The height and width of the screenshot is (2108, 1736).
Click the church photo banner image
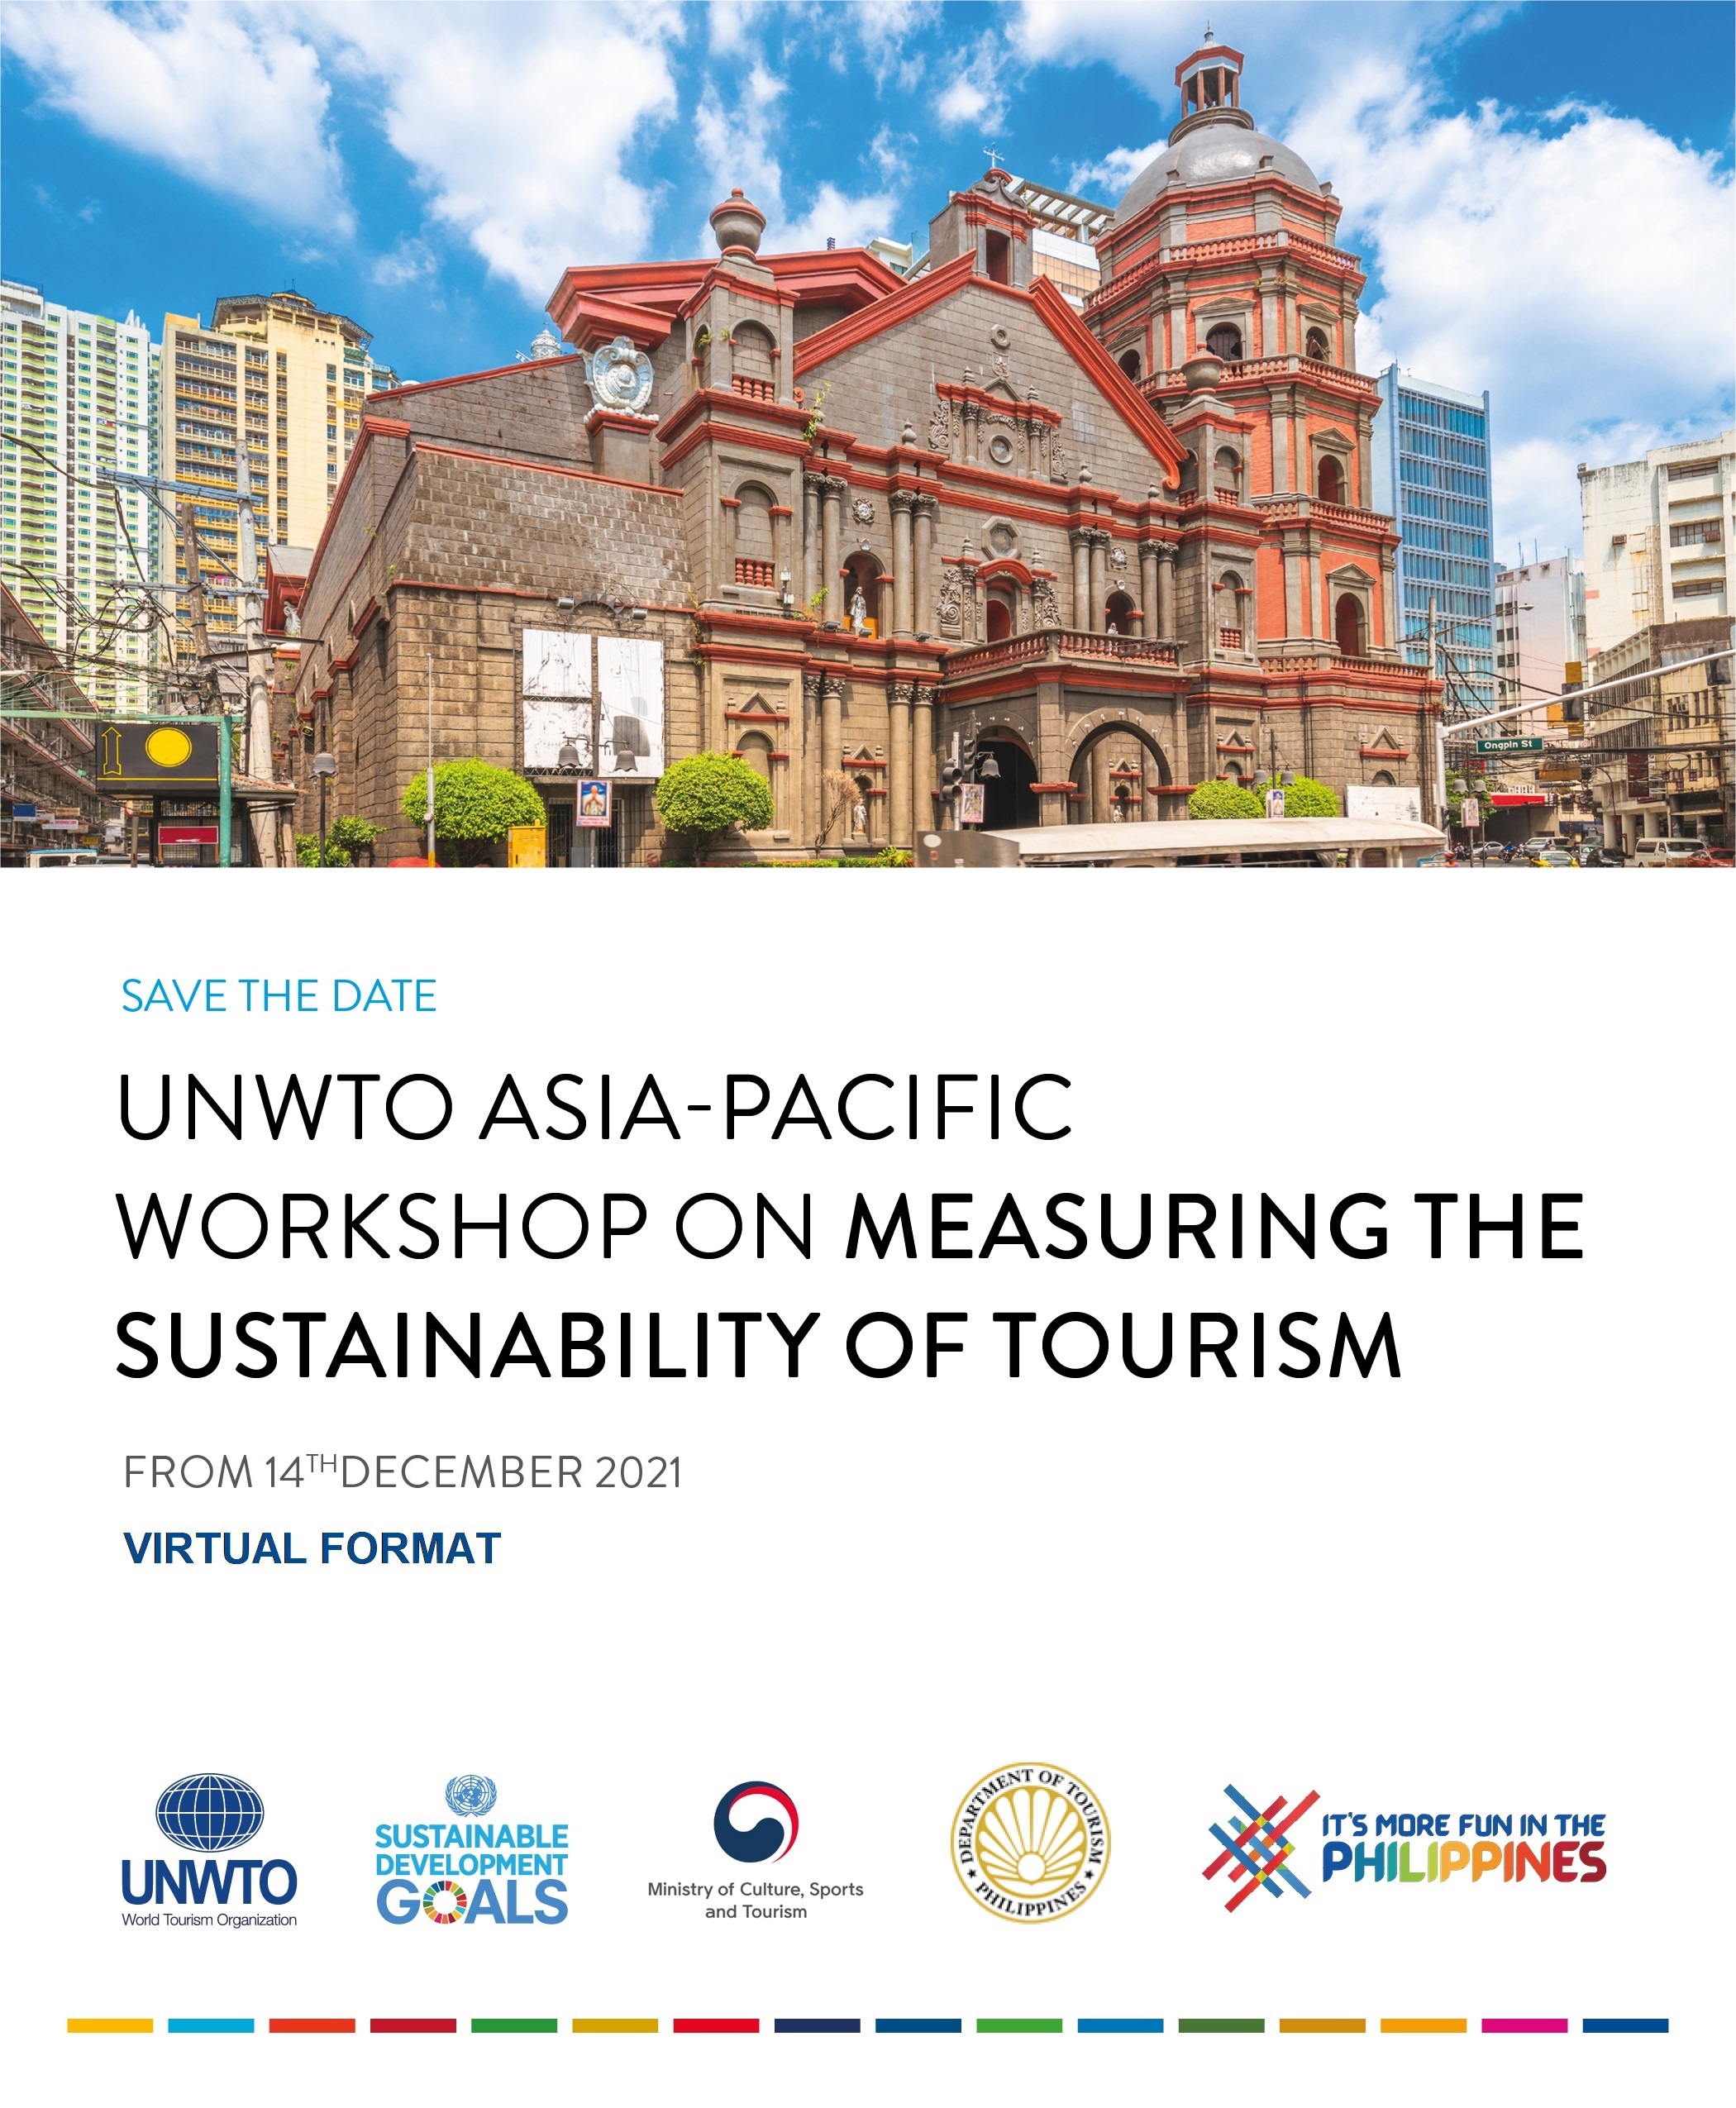[868, 434]
